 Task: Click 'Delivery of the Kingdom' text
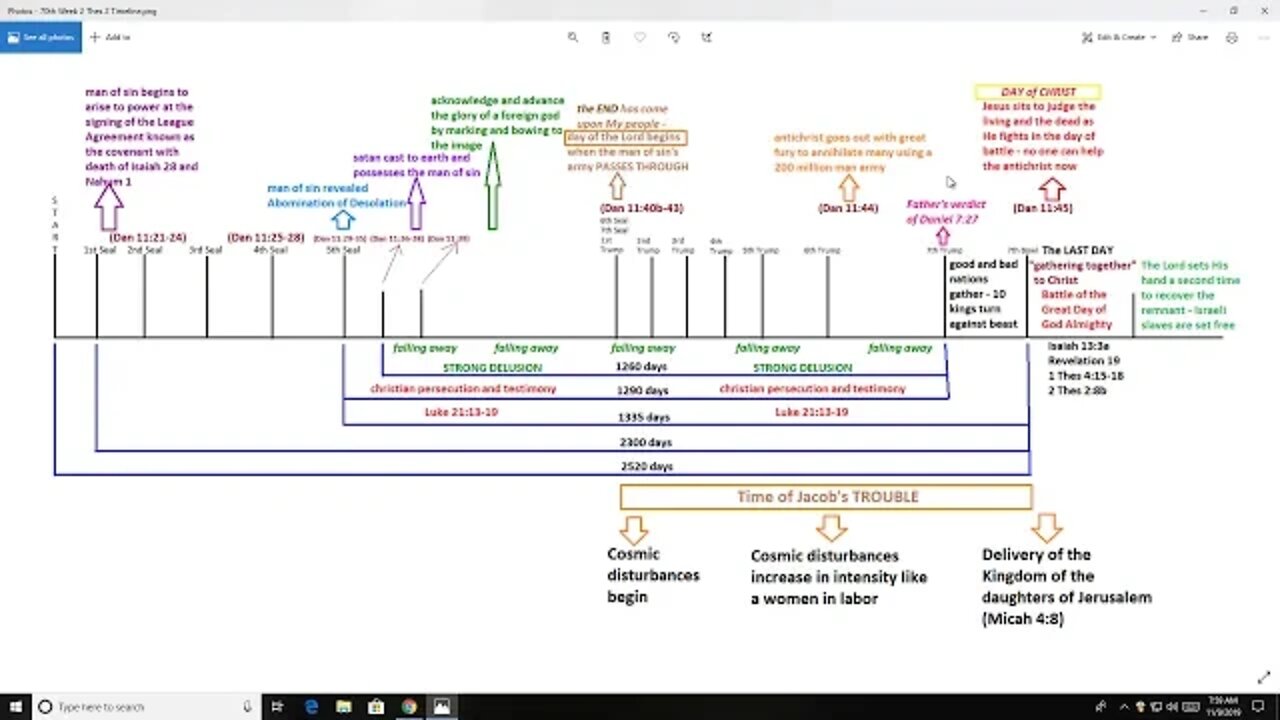(x=1066, y=587)
